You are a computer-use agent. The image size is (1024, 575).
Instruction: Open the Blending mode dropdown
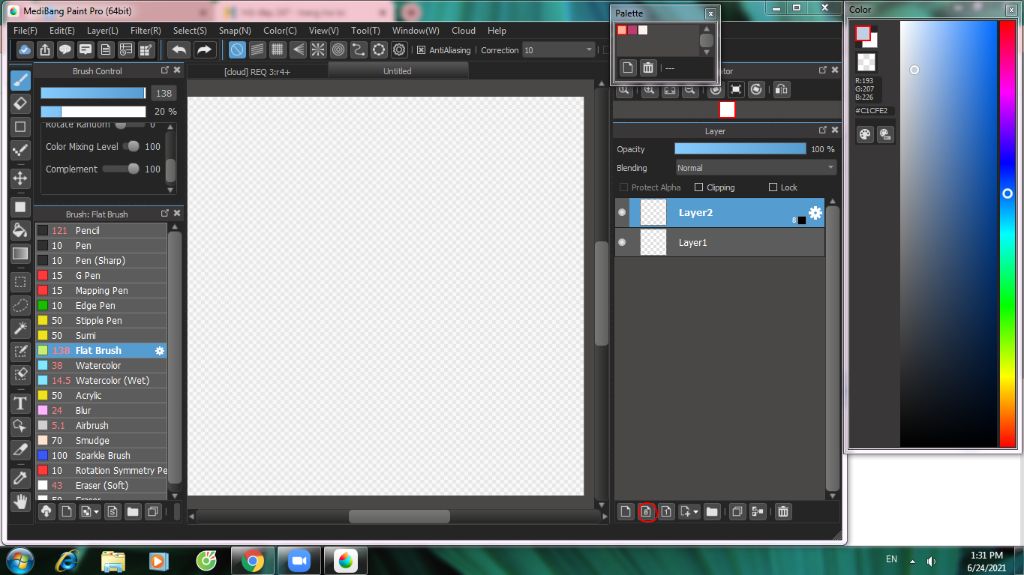756,168
